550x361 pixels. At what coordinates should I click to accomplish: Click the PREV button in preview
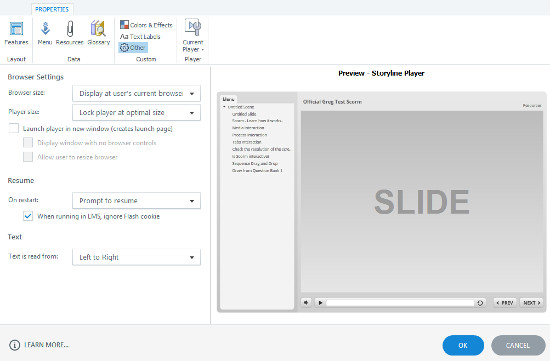point(505,302)
